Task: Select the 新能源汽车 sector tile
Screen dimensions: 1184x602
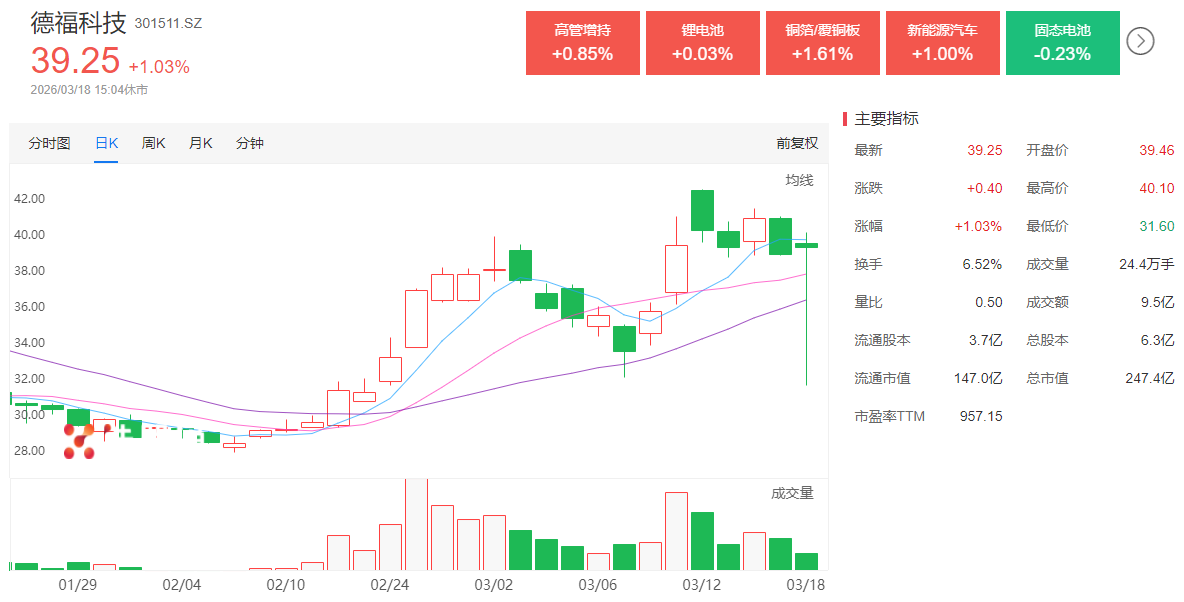Action: click(x=942, y=43)
